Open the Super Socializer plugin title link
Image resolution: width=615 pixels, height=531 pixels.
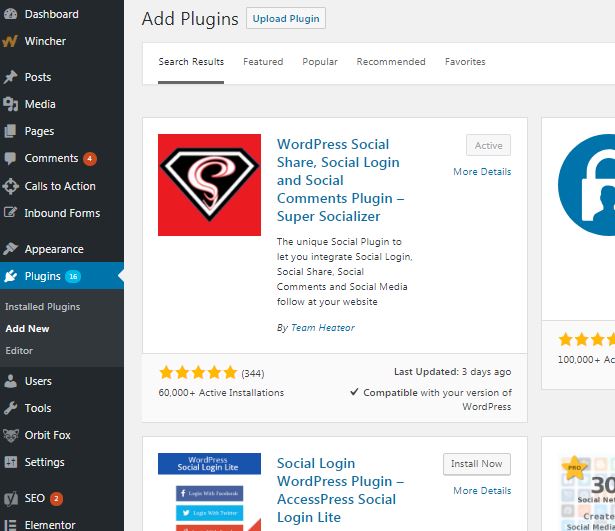(x=340, y=180)
